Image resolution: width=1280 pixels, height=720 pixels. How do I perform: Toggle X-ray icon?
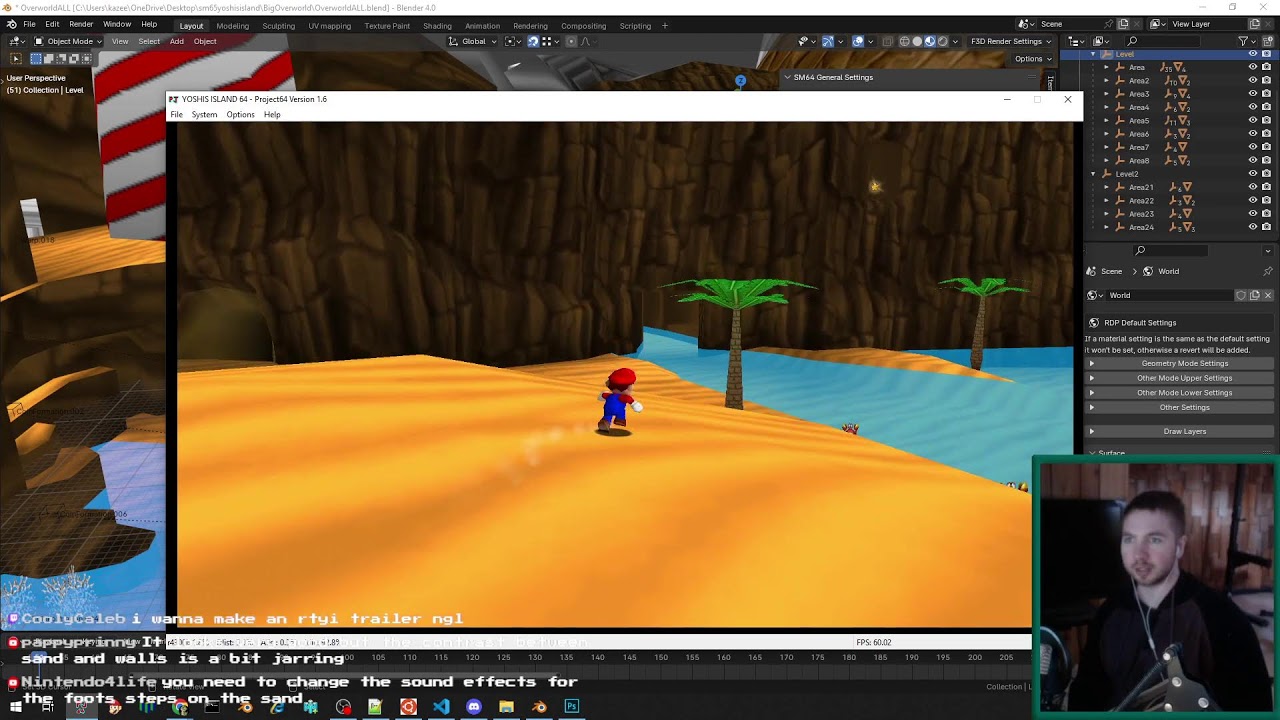tap(889, 41)
